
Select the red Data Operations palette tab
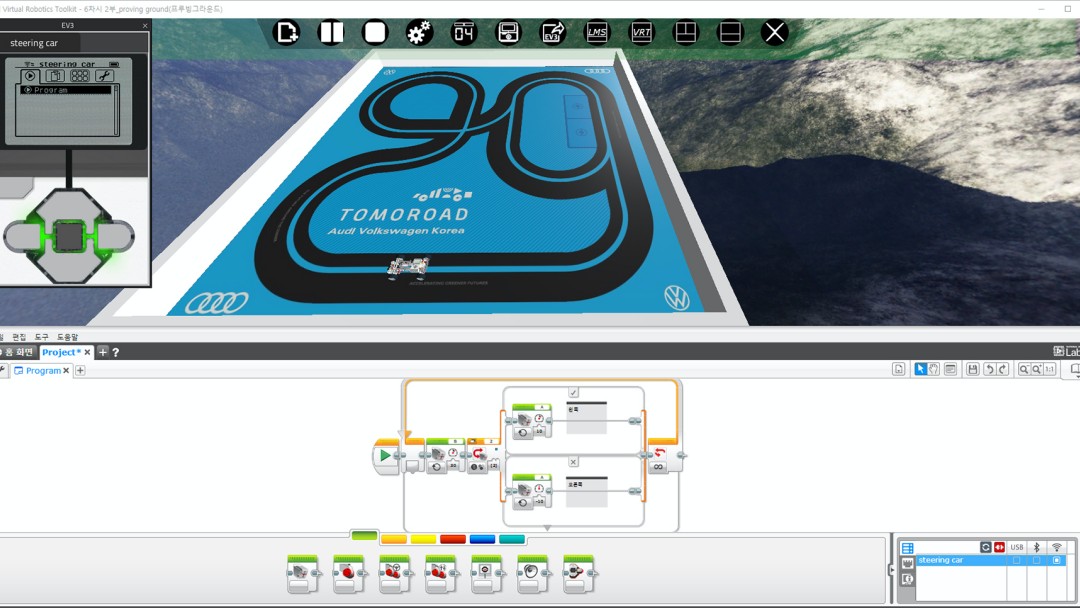pyautogui.click(x=453, y=539)
